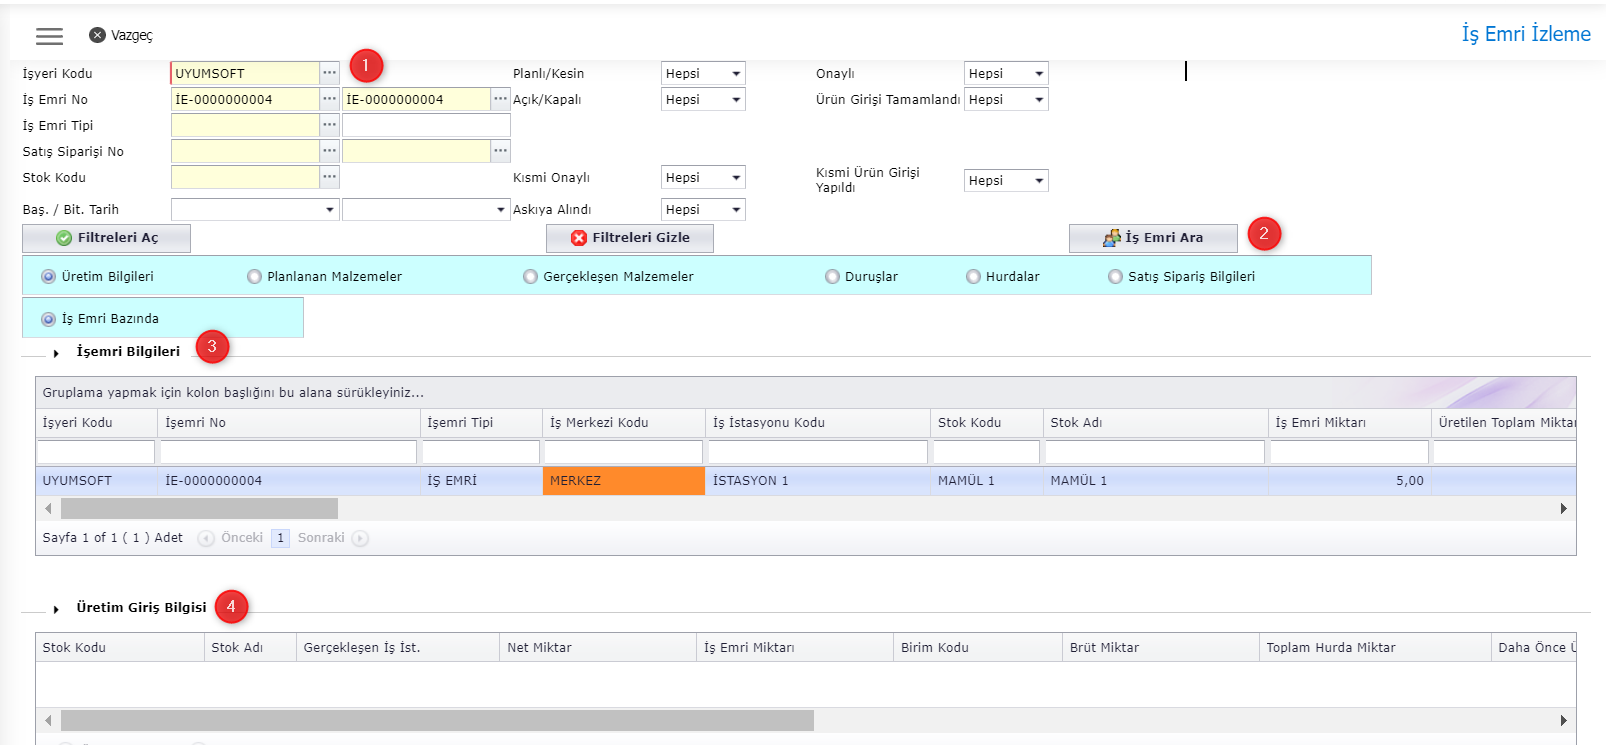Go to page 1 in pager
The height and width of the screenshot is (745, 1606).
pos(280,538)
